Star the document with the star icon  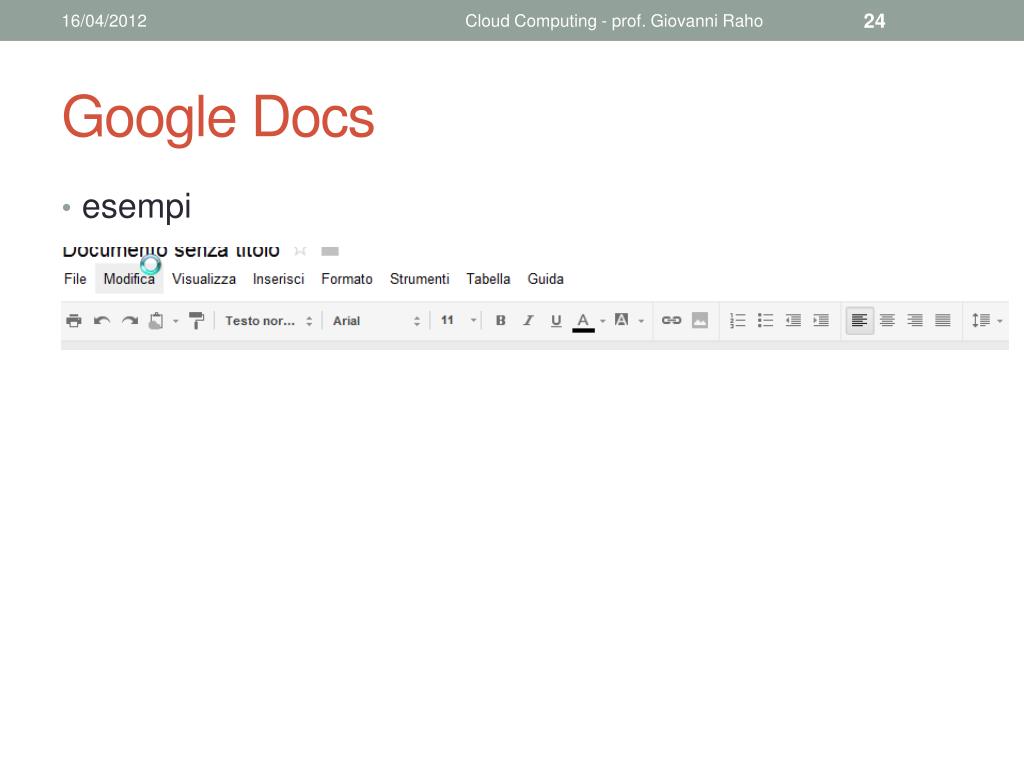(x=300, y=251)
